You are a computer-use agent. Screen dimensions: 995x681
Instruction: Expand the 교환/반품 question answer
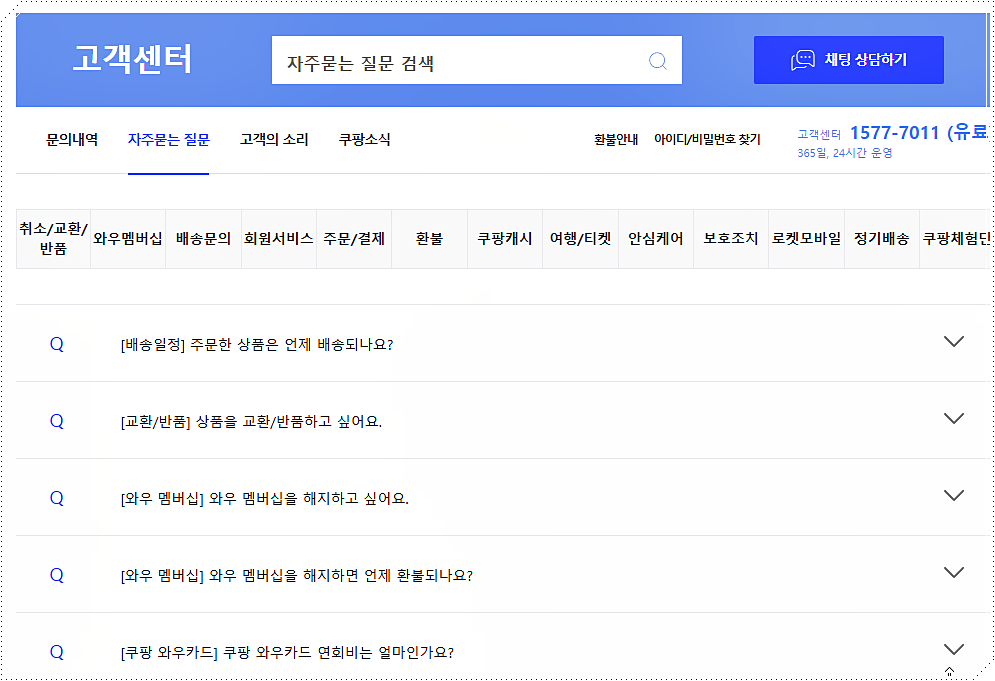coord(953,419)
